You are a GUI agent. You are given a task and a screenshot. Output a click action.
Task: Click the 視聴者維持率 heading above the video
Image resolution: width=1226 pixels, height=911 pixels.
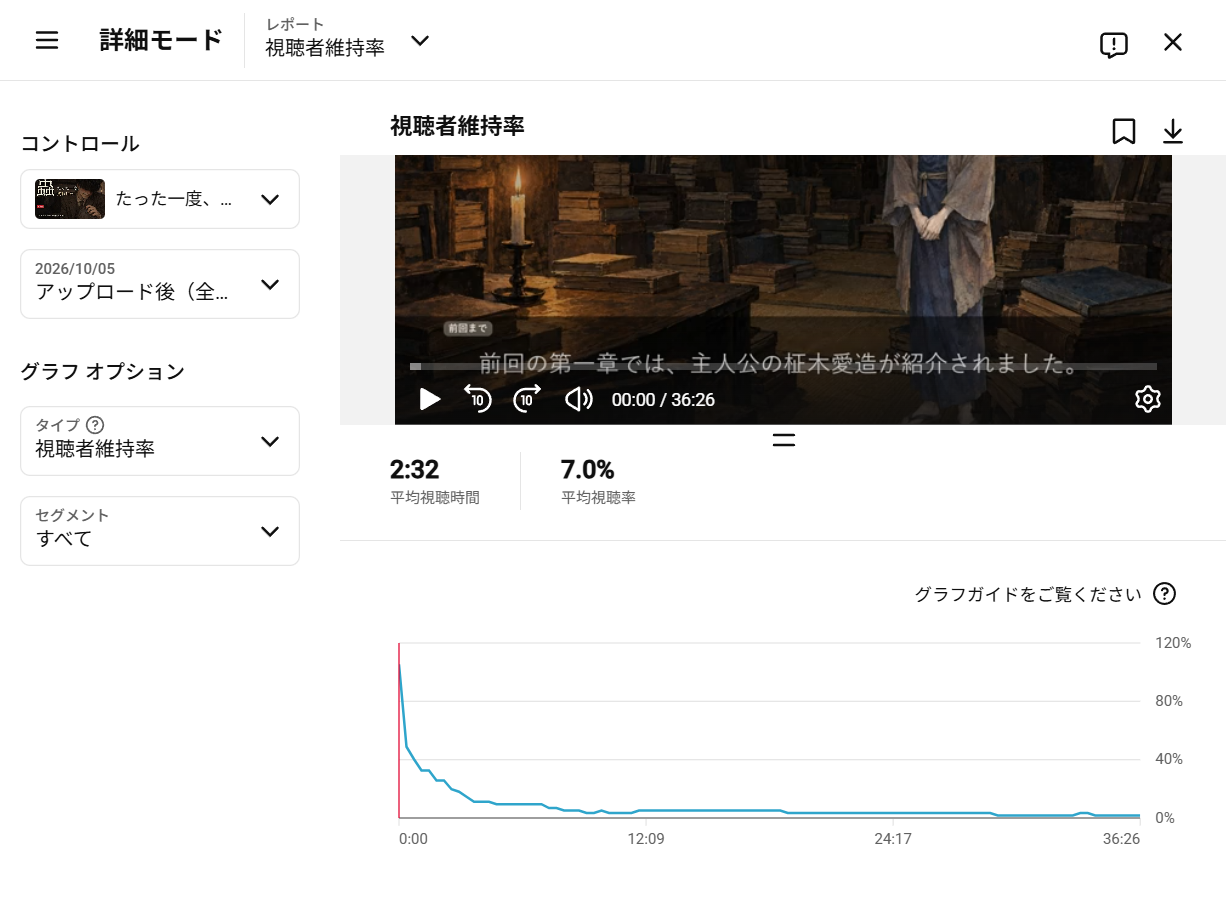coord(457,126)
